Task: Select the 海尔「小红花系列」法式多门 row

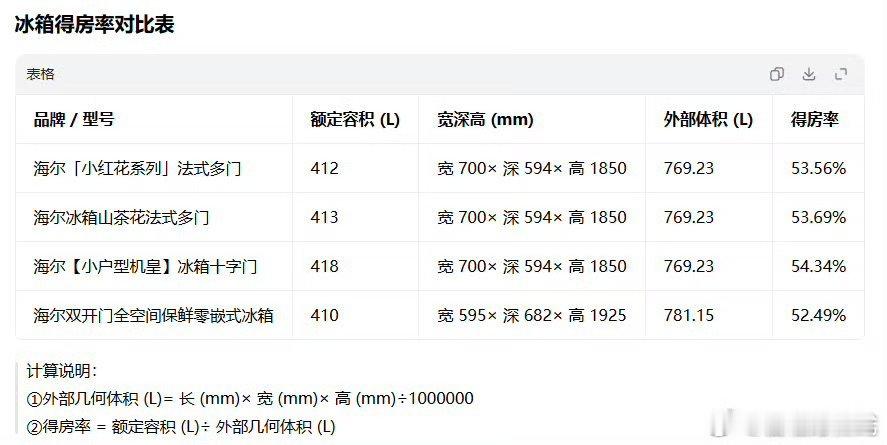Action: [x=440, y=168]
